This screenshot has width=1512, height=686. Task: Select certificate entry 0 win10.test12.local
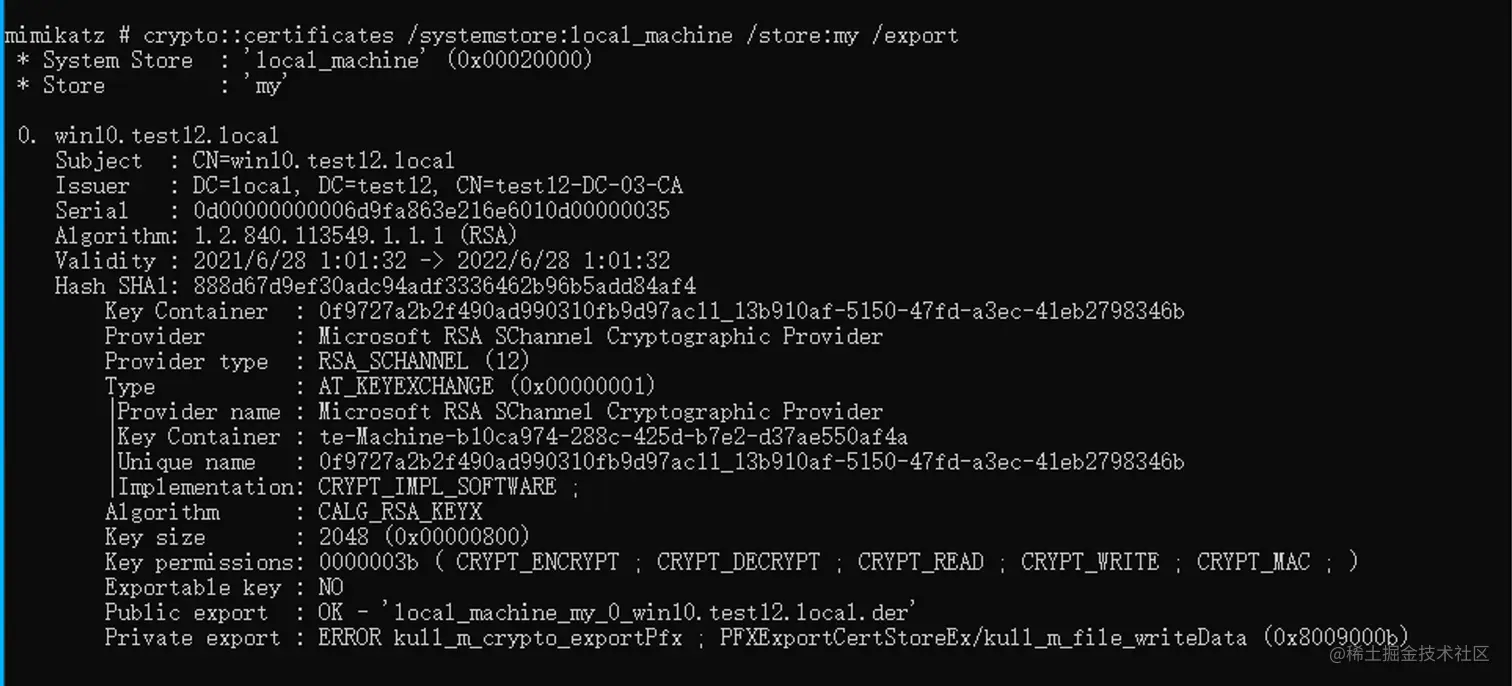(148, 135)
